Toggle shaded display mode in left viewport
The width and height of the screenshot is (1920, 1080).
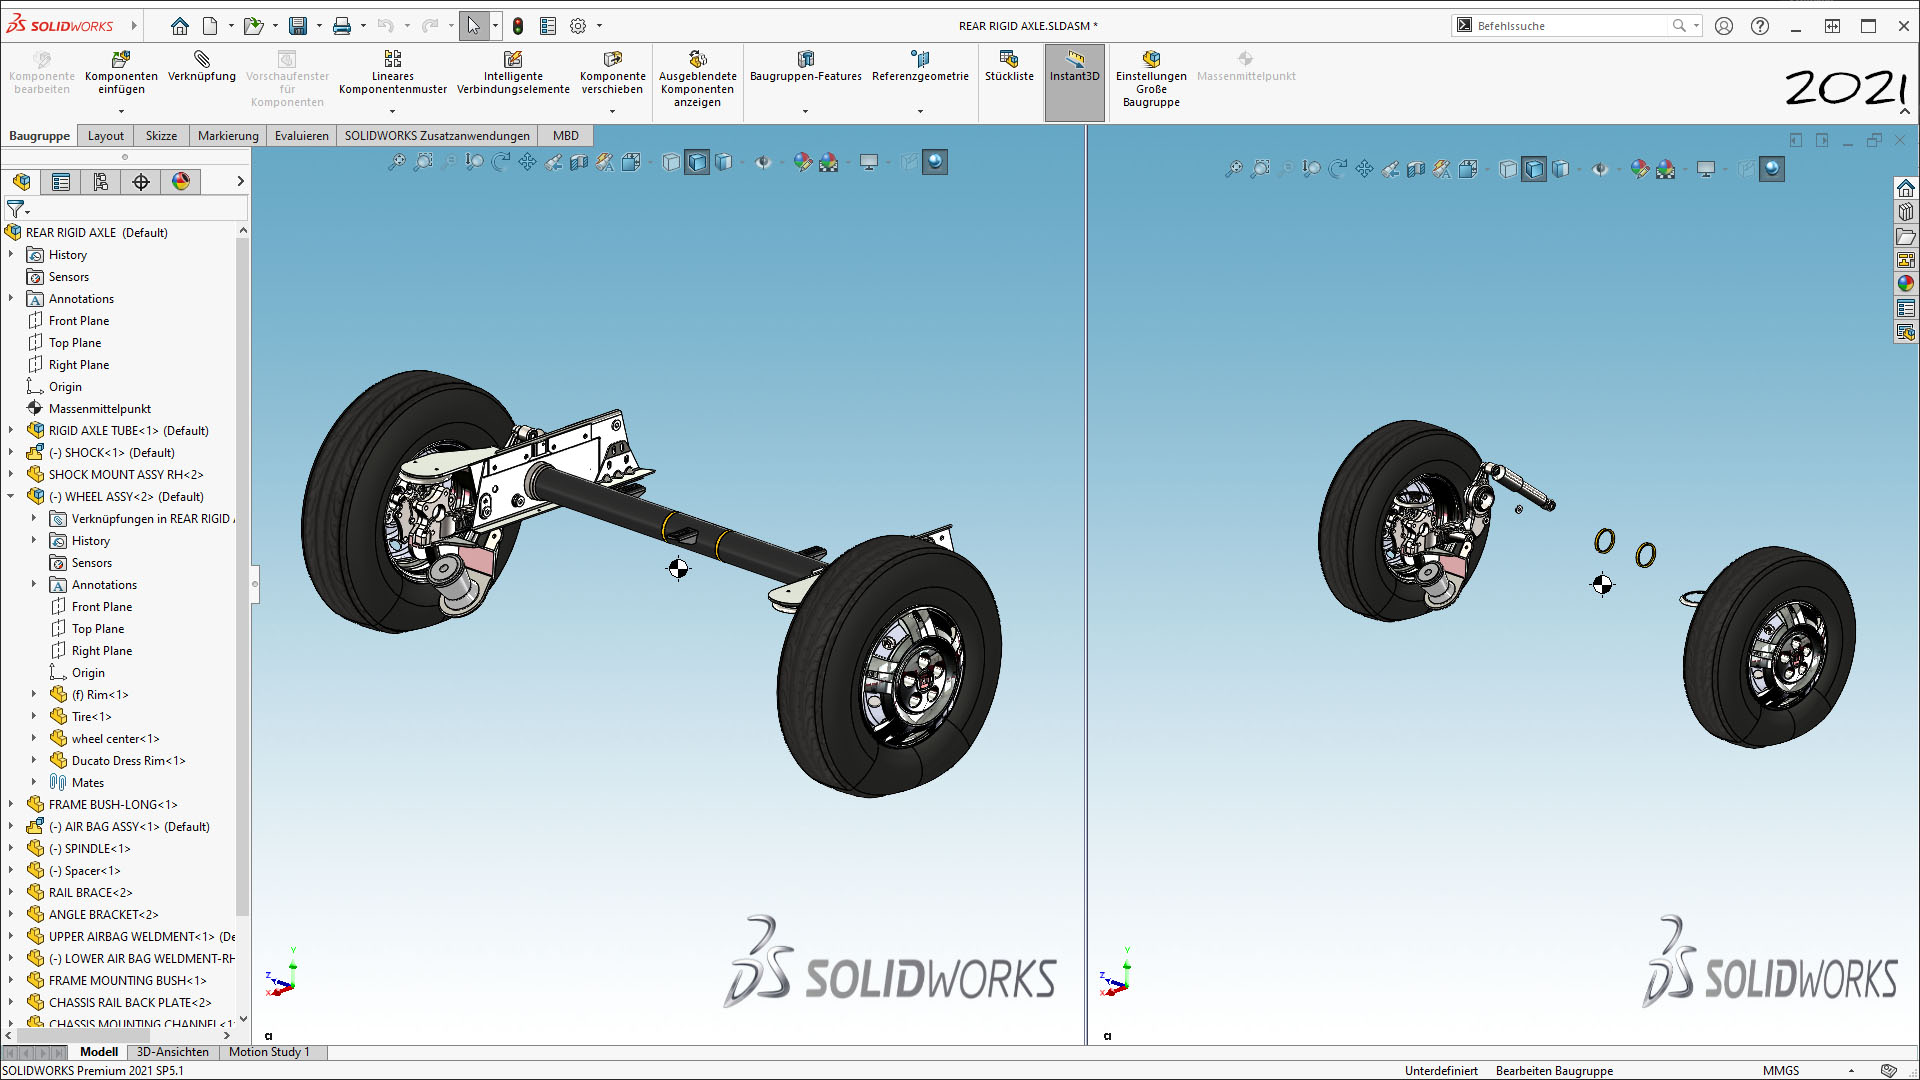point(723,162)
